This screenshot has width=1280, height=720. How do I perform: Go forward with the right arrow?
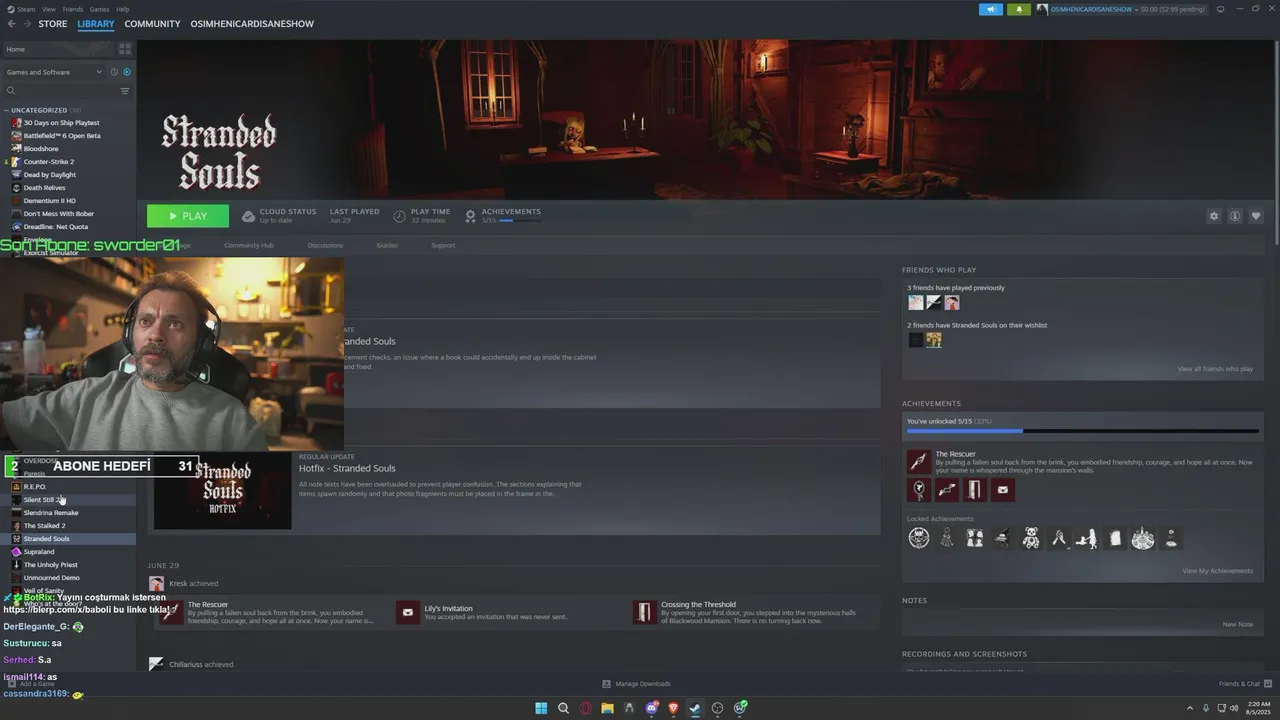[x=26, y=24]
